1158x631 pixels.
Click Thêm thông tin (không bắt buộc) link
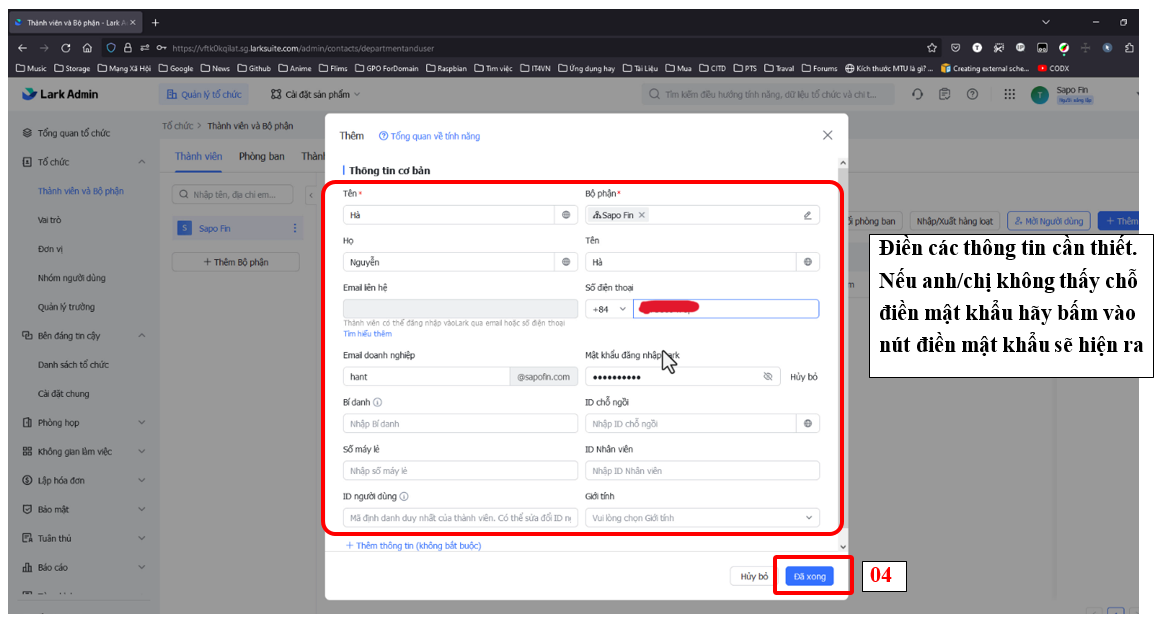point(414,546)
